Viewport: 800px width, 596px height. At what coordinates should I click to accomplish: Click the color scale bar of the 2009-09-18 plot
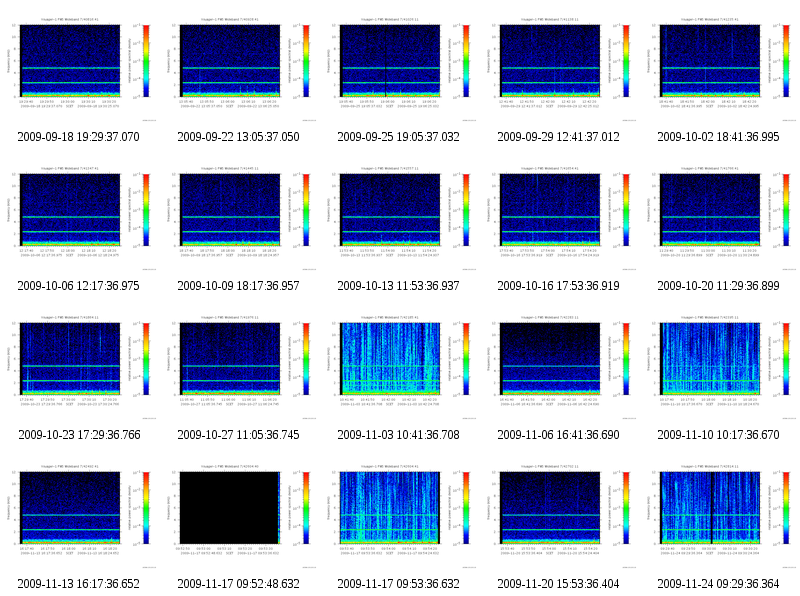tap(146, 61)
